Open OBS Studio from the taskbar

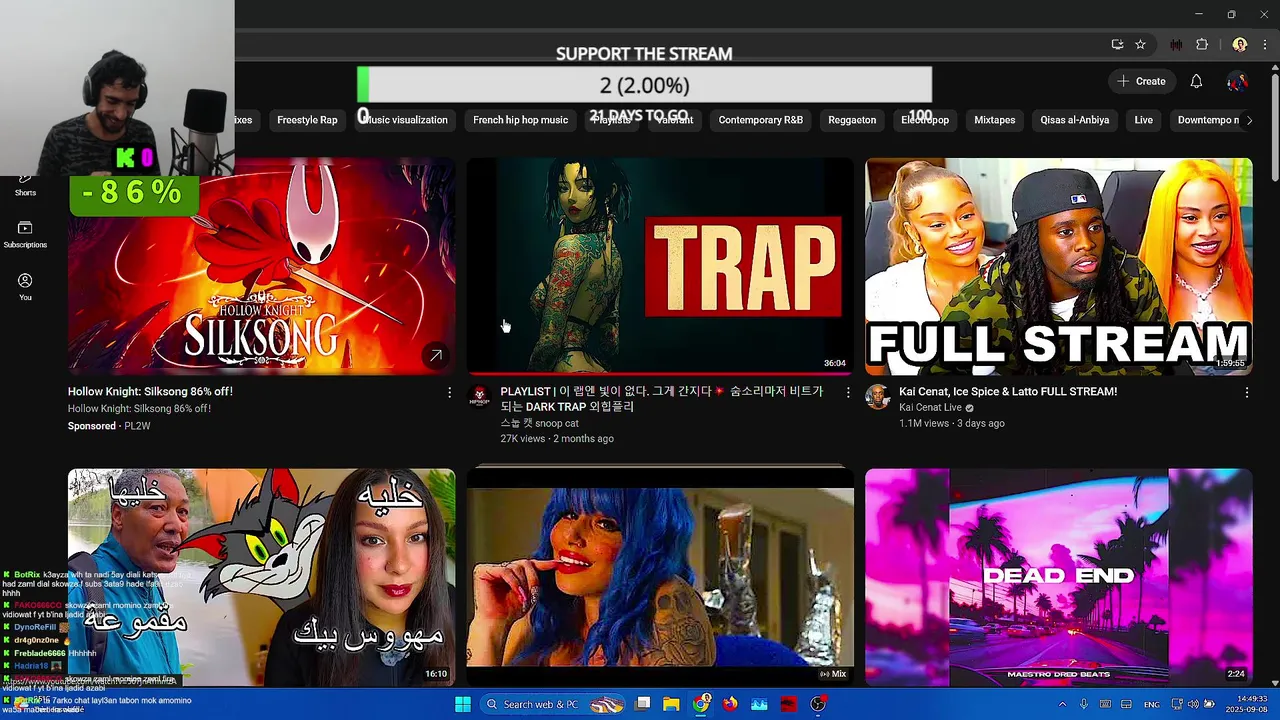click(818, 704)
